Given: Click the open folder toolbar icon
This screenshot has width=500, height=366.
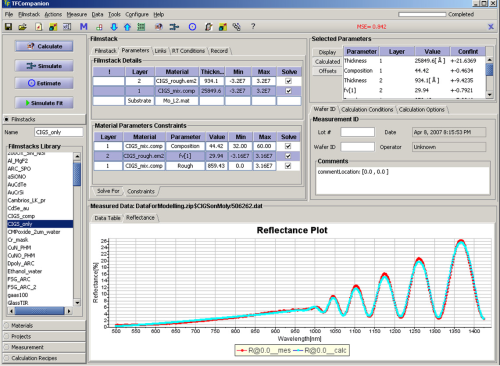Looking at the screenshot, I should [23, 27].
